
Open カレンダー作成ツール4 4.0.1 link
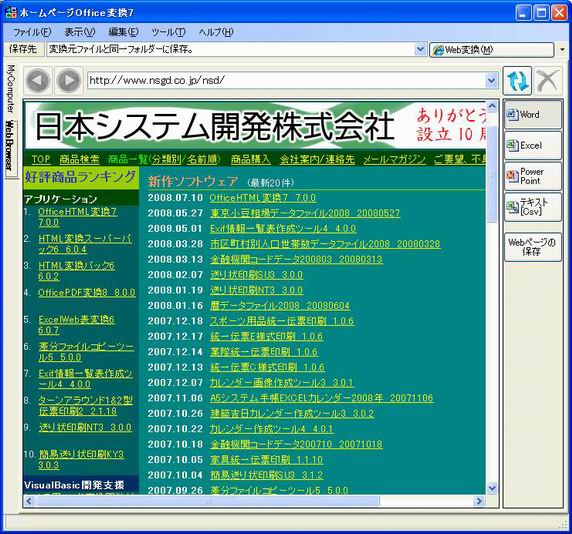[271, 429]
